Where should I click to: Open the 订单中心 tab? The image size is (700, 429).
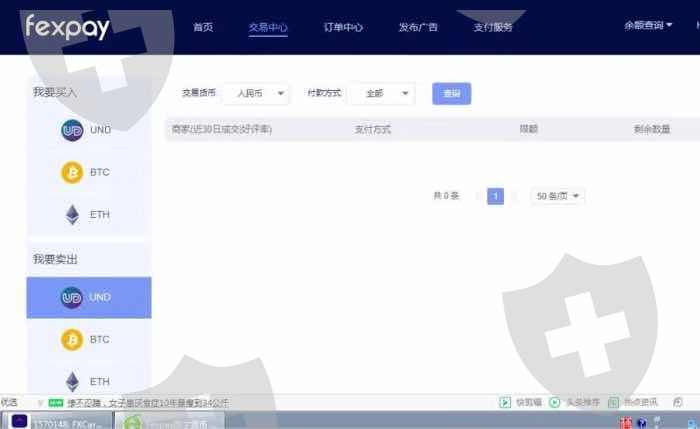343,27
